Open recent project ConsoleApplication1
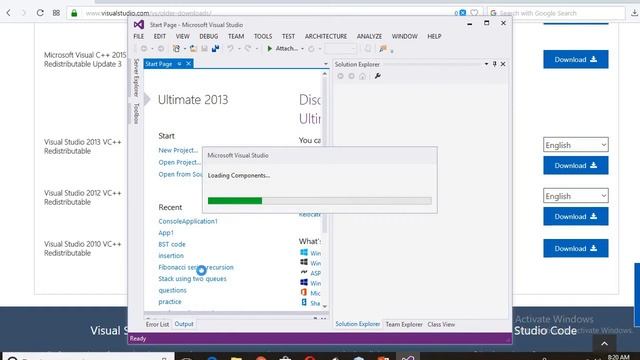Image resolution: width=640 pixels, height=360 pixels. pos(188,221)
